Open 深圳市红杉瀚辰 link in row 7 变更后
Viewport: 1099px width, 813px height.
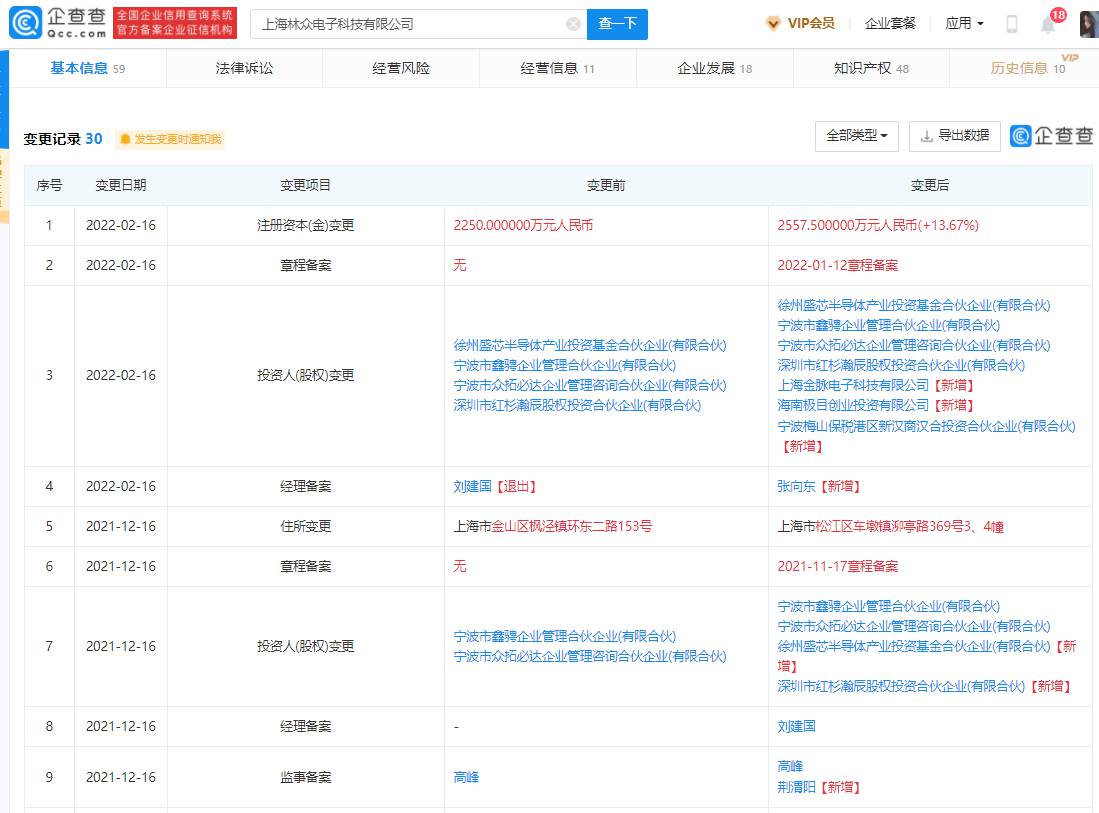[901, 687]
